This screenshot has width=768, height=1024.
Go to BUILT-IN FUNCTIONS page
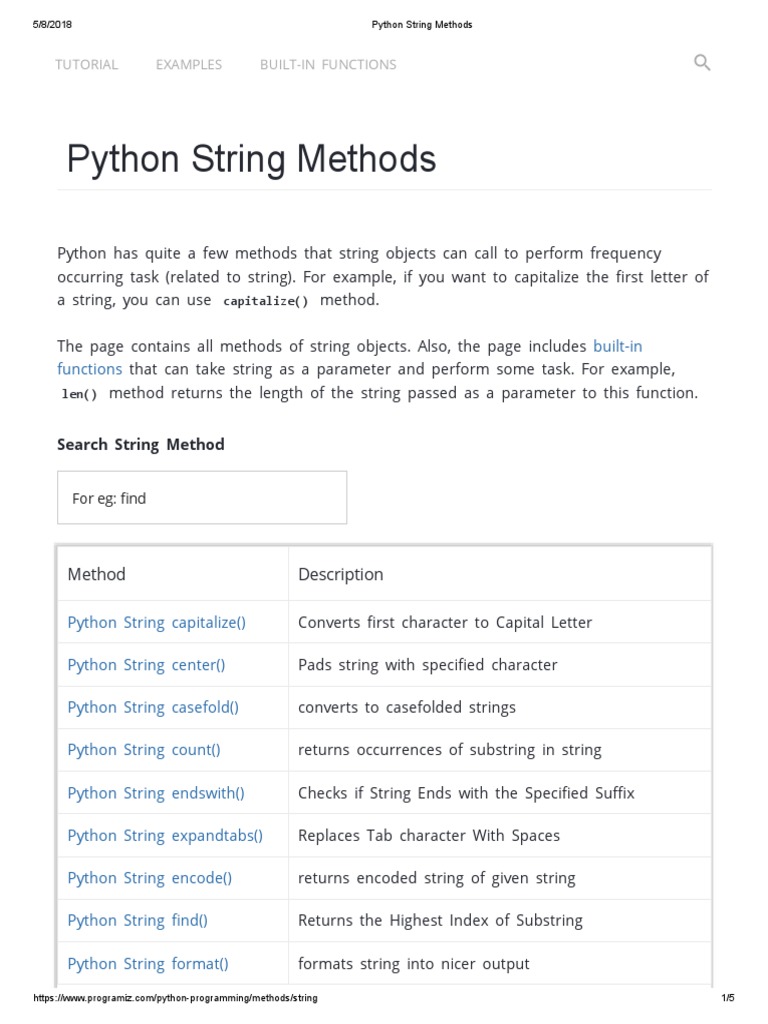(x=328, y=64)
